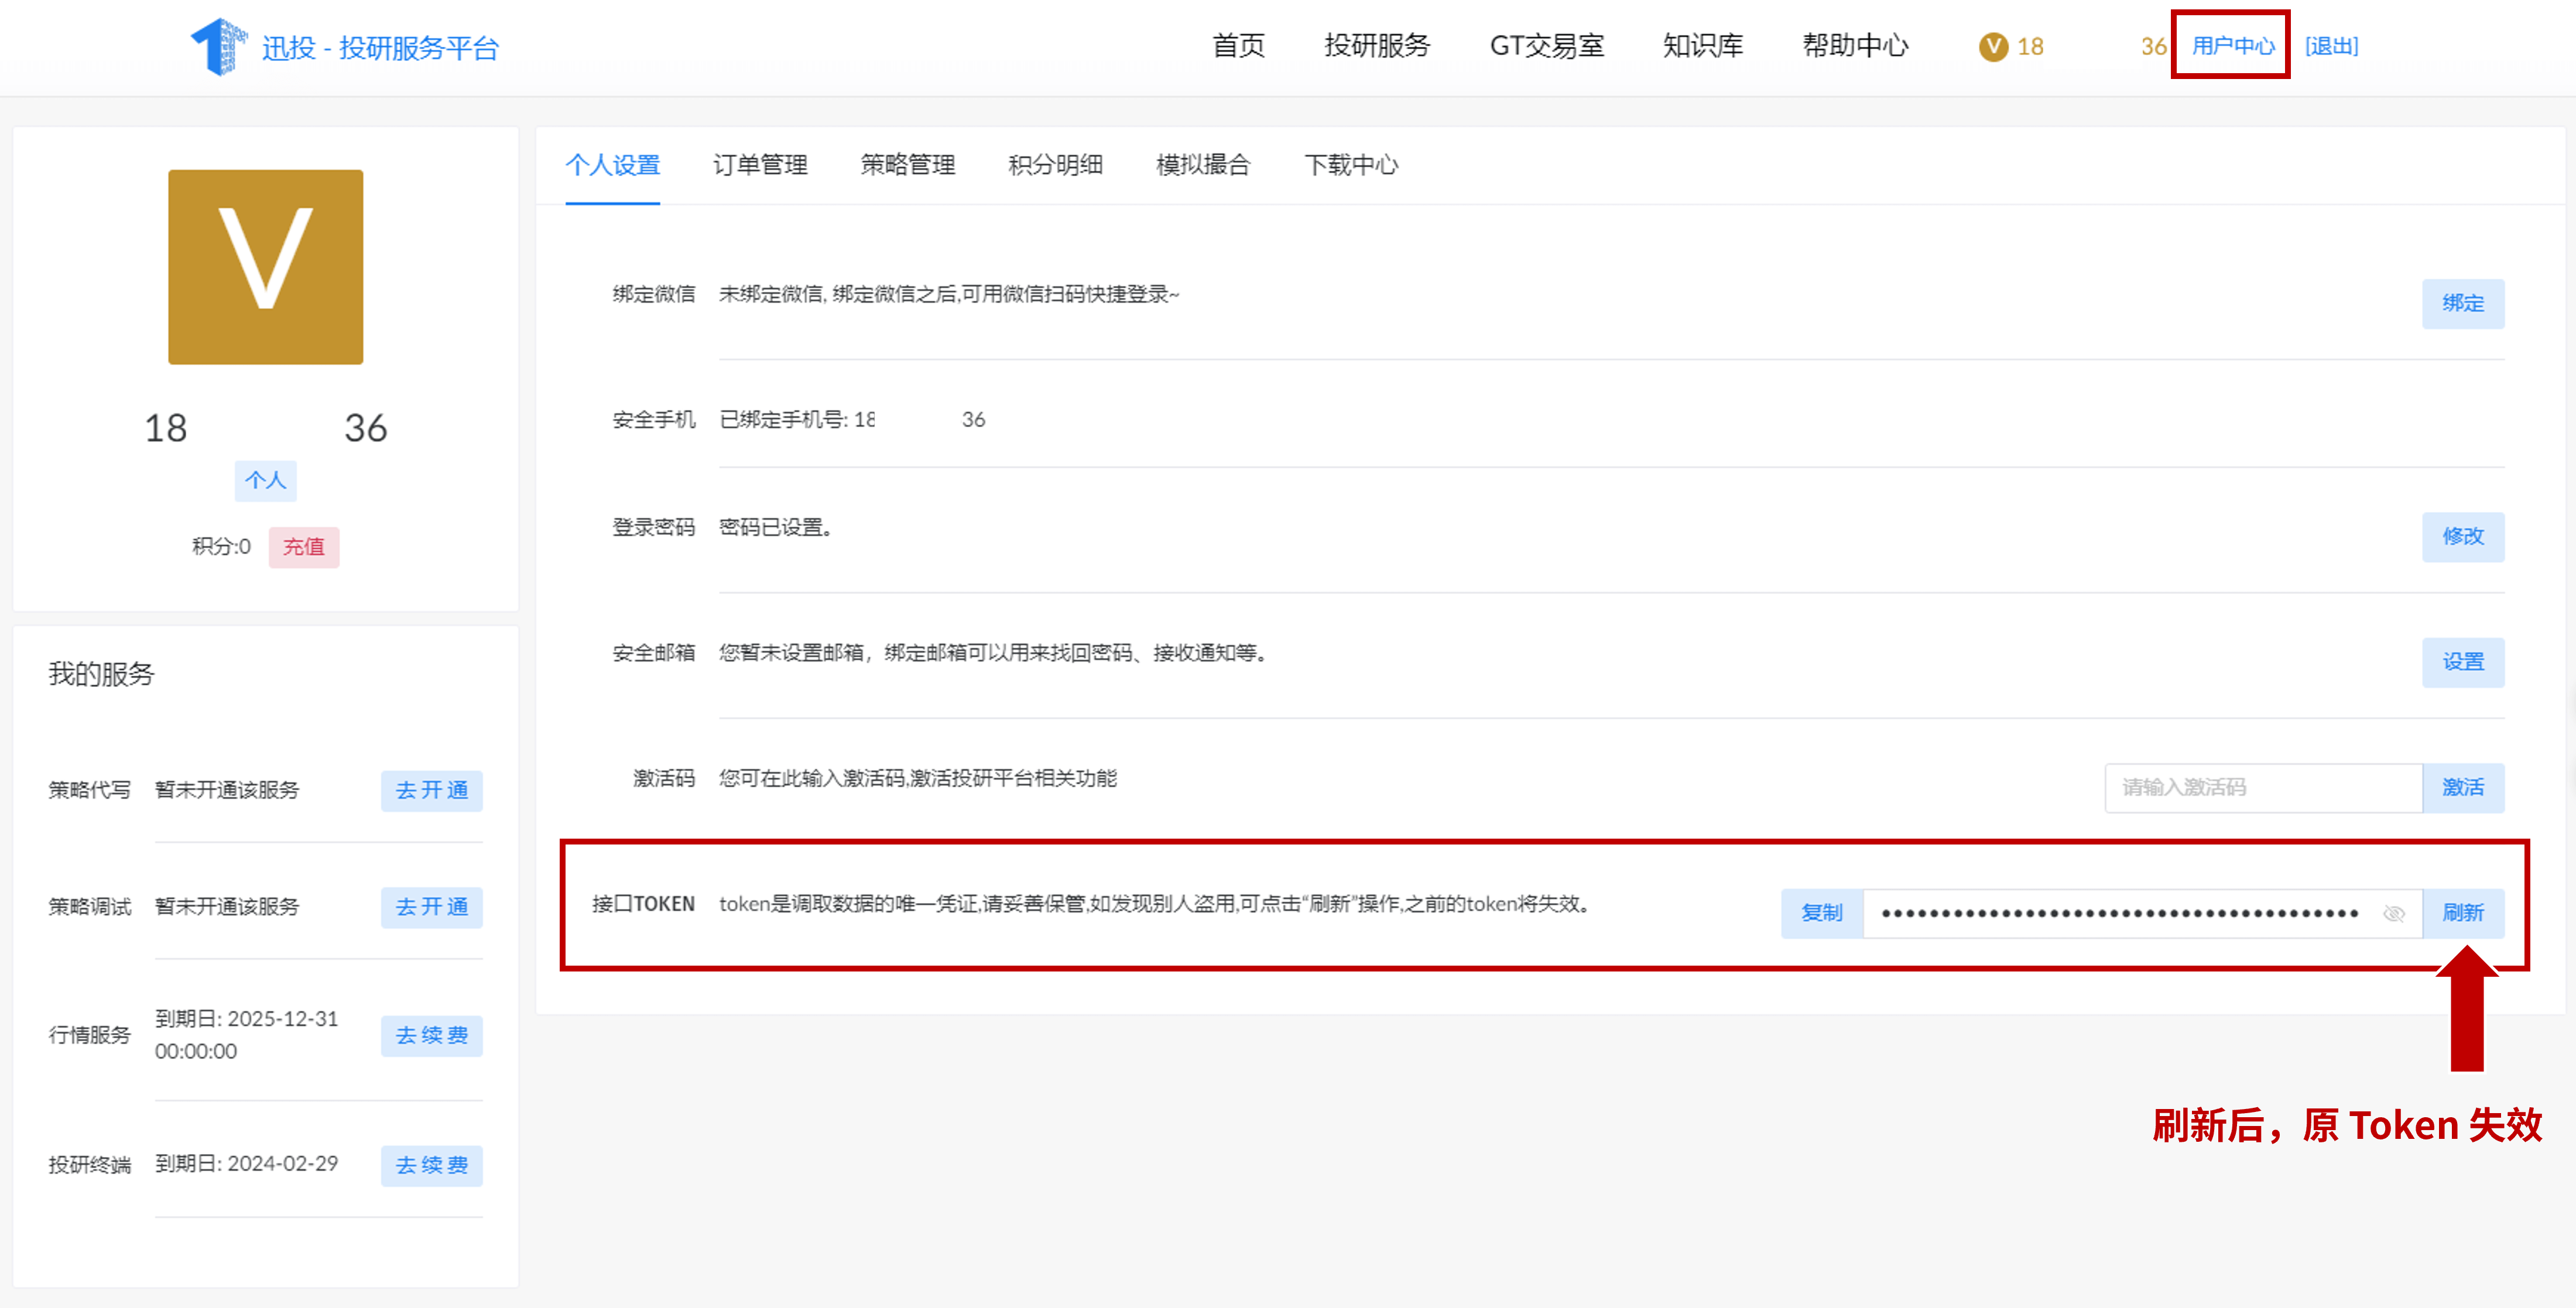Click 去续费 for 行情服务

click(x=431, y=1036)
